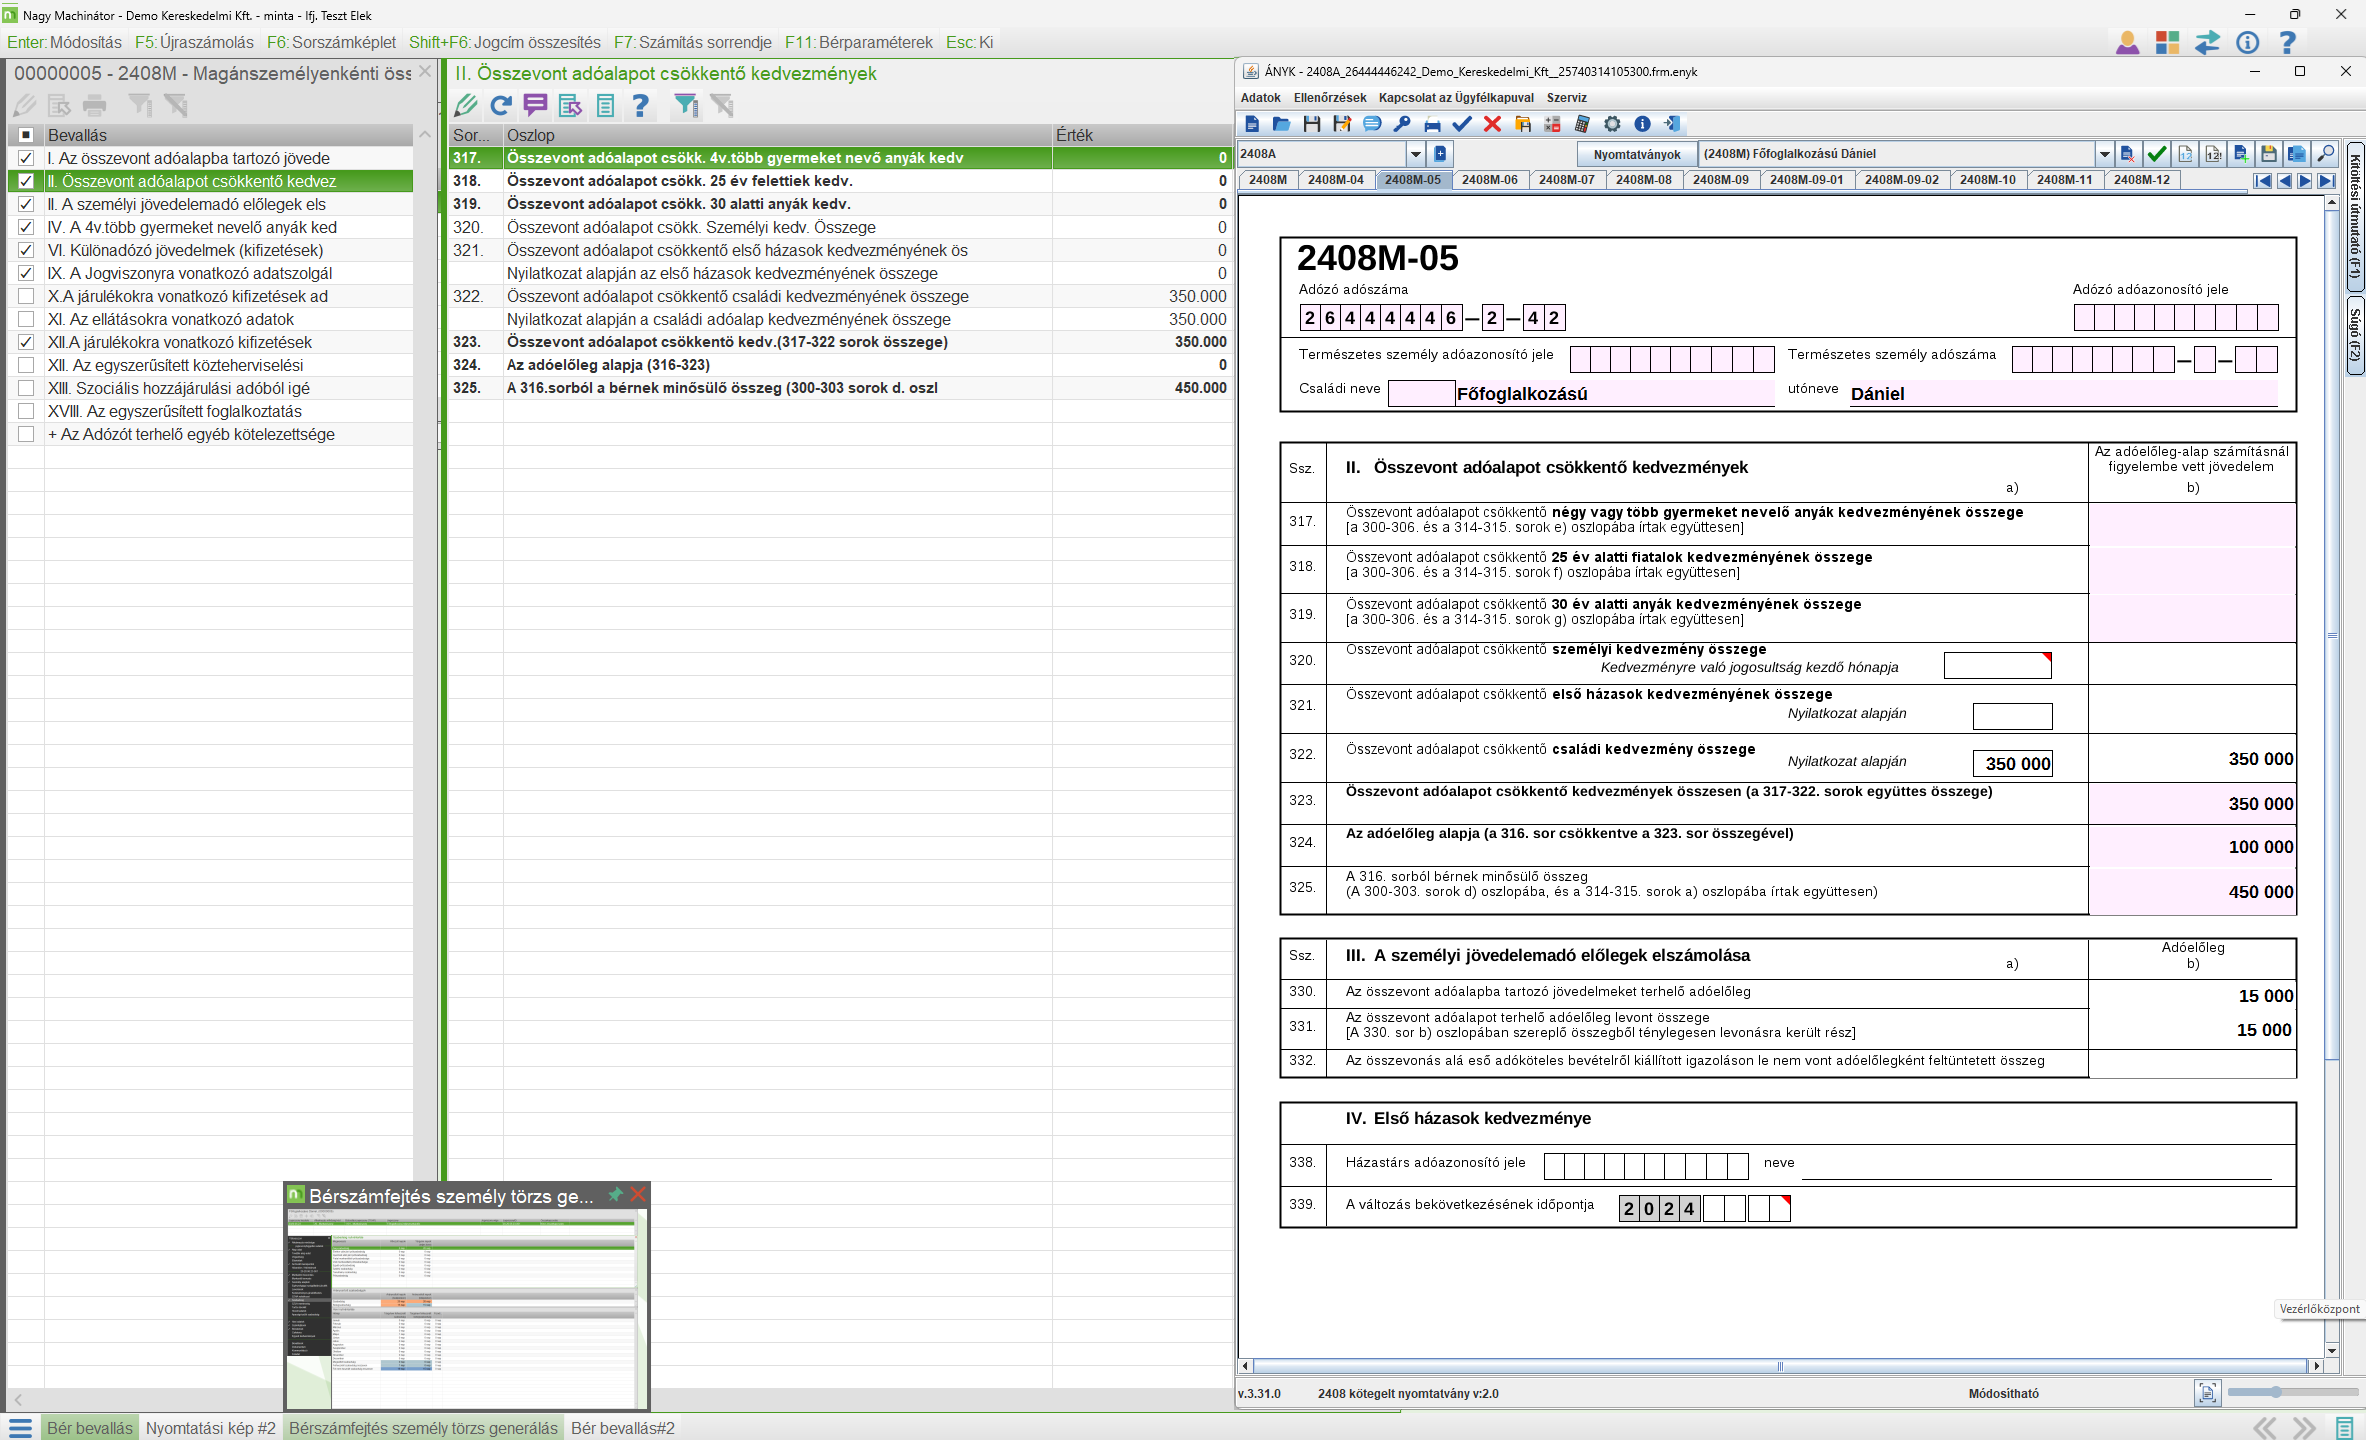Click the printer icon in ÁNYK toolbar
2366x1440 pixels.
[x=1432, y=124]
